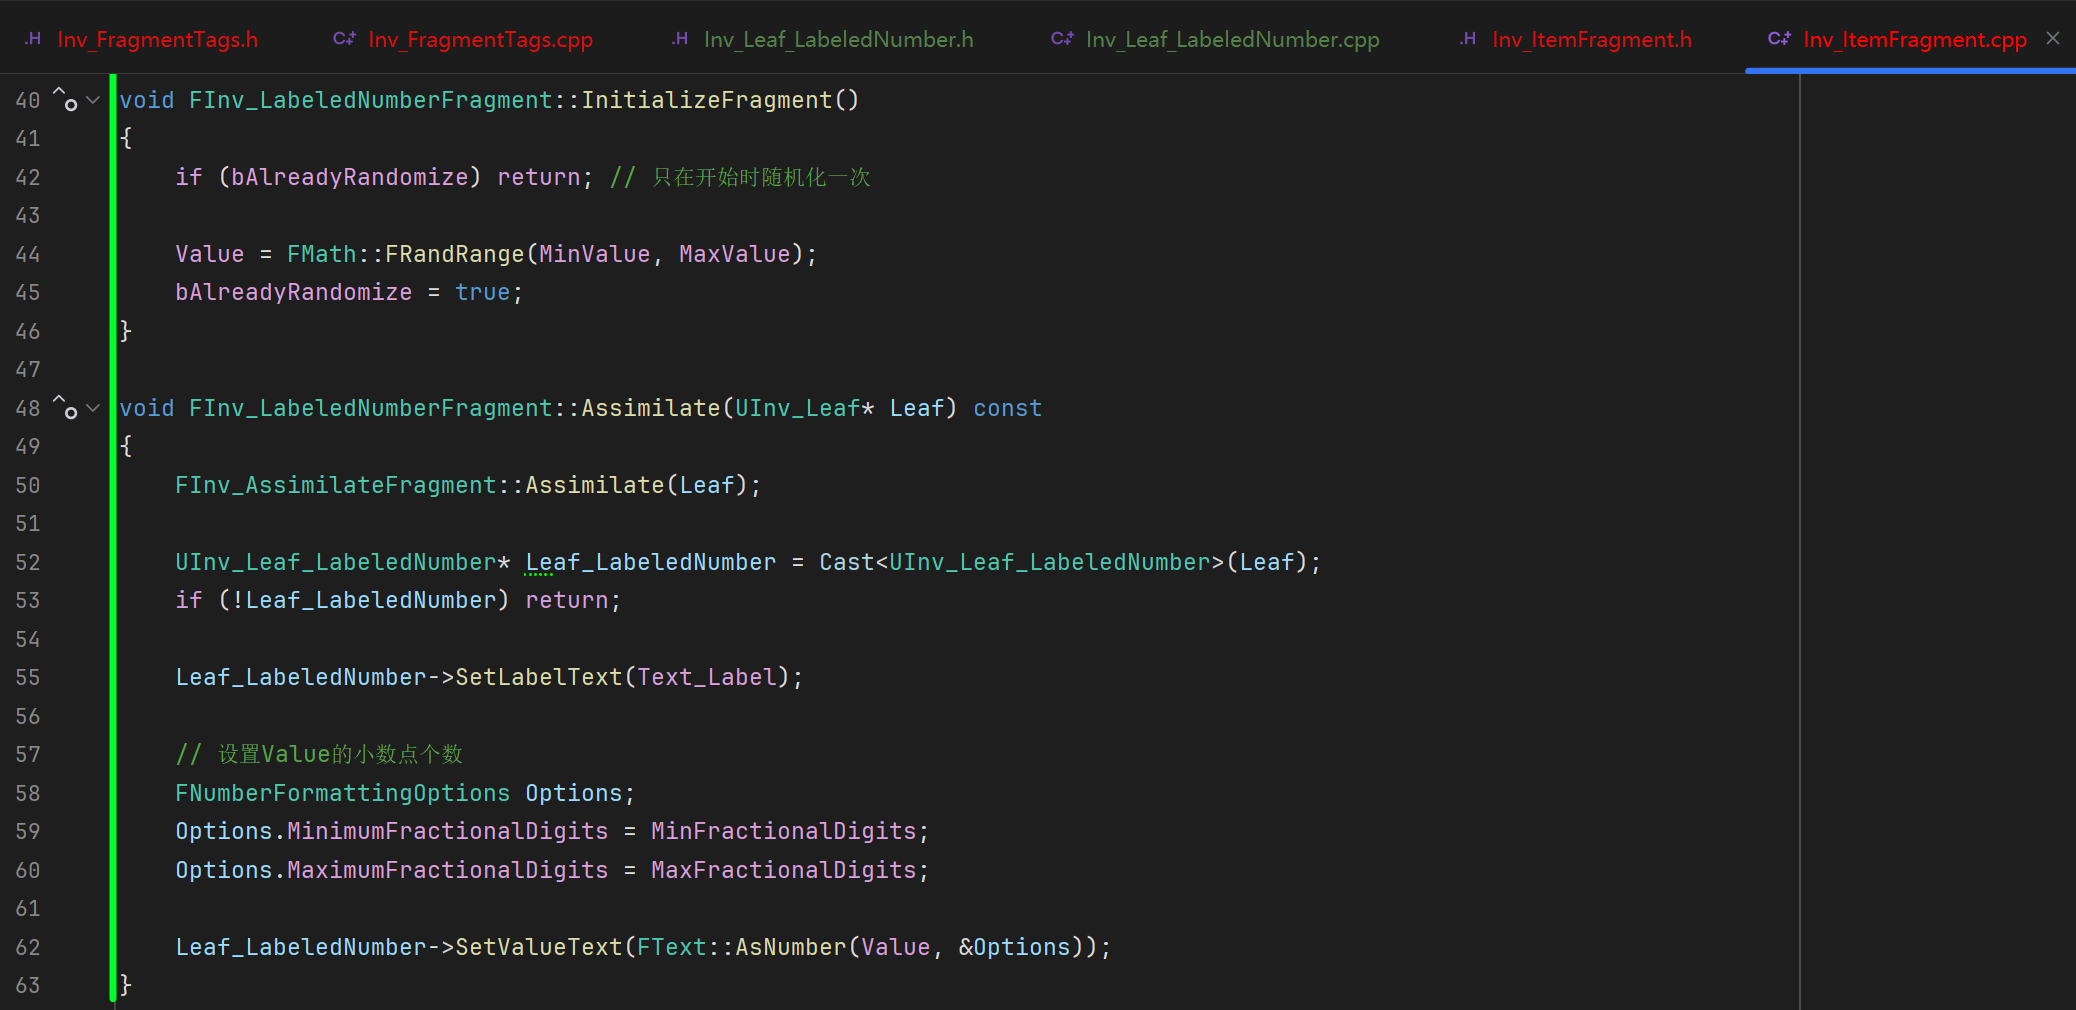Click MinFractionalDigits value on line 59
This screenshot has width=2076, height=1010.
coord(784,831)
